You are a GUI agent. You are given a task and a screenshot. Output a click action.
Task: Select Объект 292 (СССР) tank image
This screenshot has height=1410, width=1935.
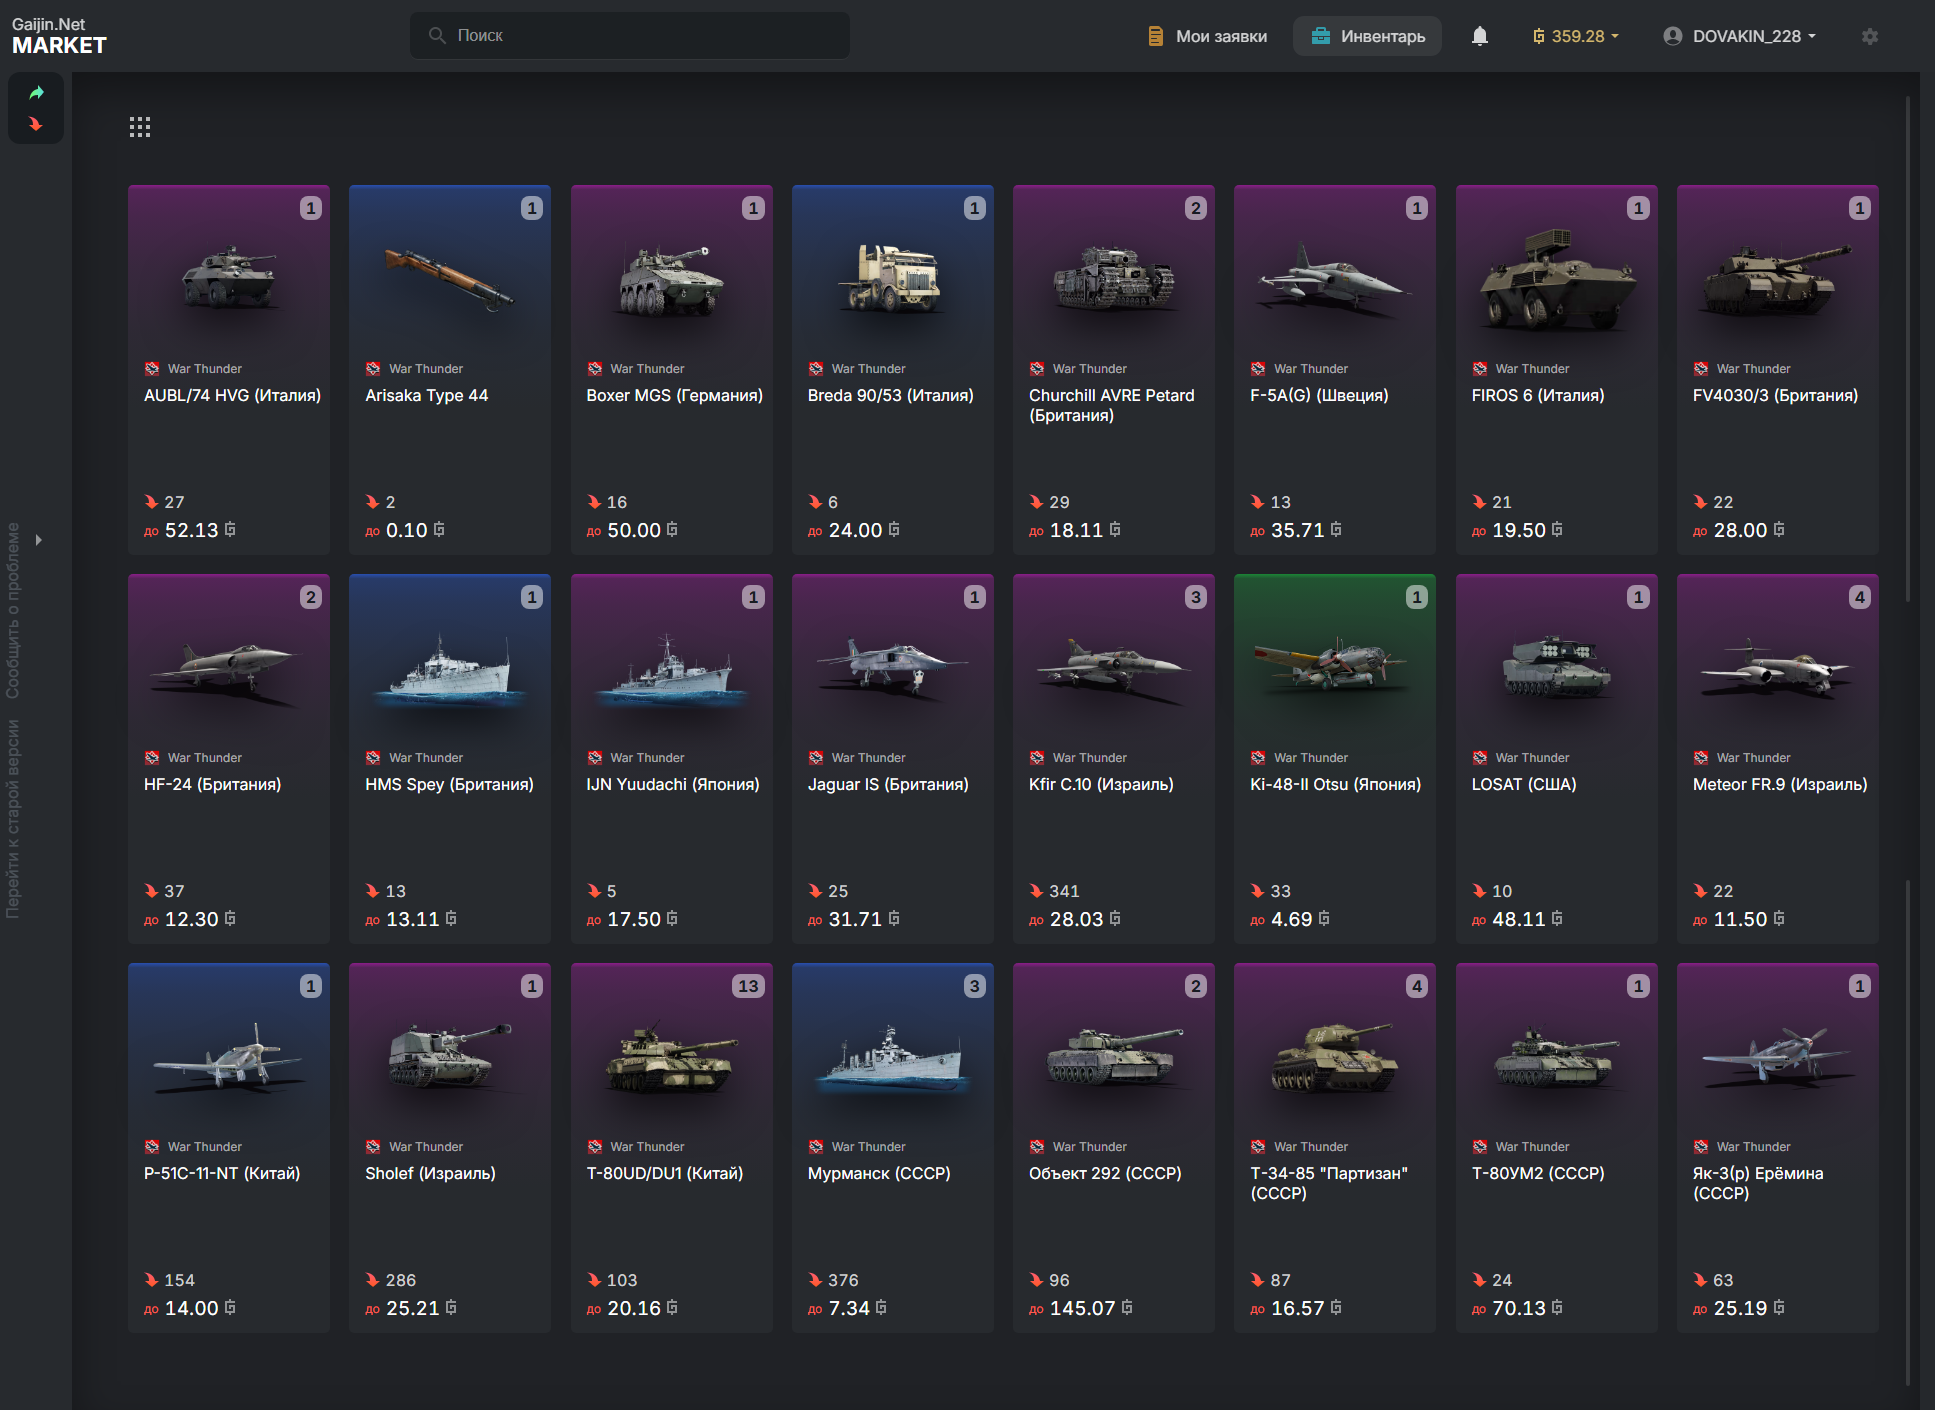tap(1114, 1055)
